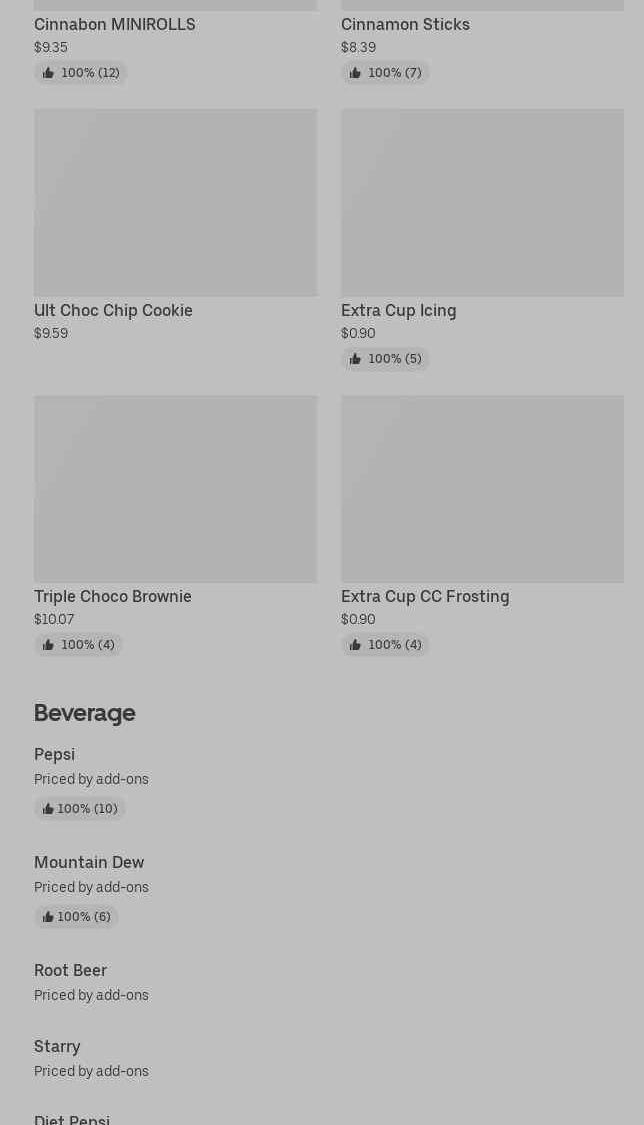Open Extra Cup CC Frosting image
Image resolution: width=644 pixels, height=1125 pixels.
point(482,488)
